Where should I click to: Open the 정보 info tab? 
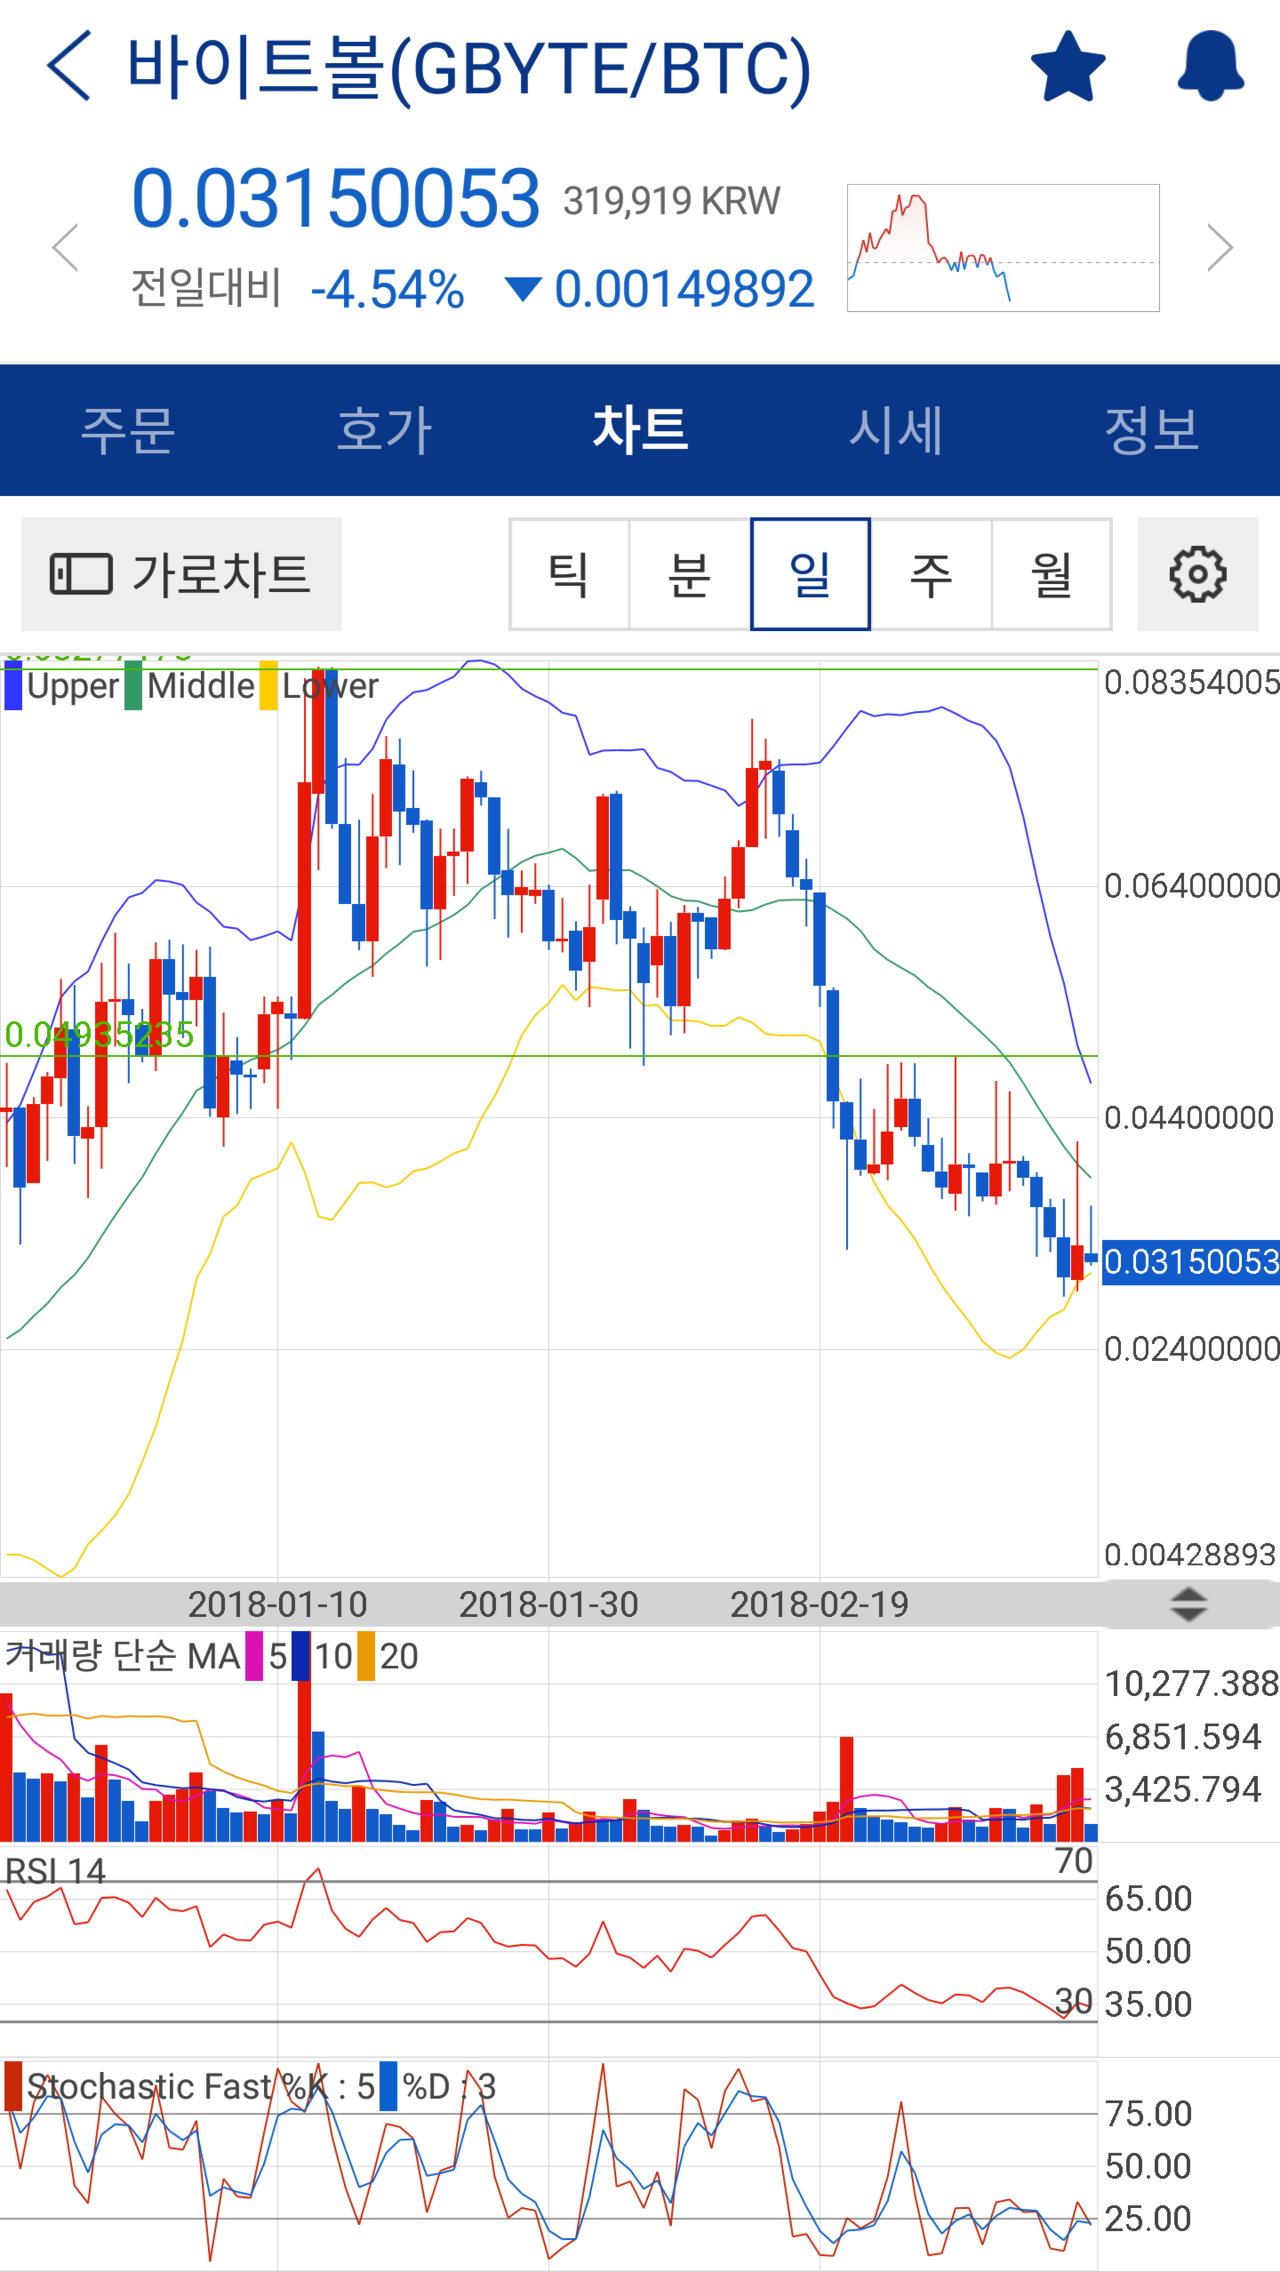coord(1152,430)
